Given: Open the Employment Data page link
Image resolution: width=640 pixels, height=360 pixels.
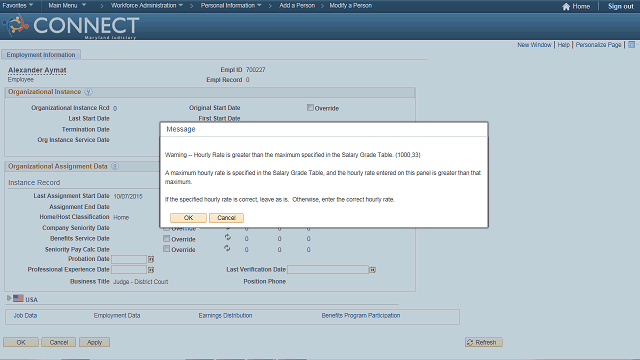Looking at the screenshot, I should (117, 316).
